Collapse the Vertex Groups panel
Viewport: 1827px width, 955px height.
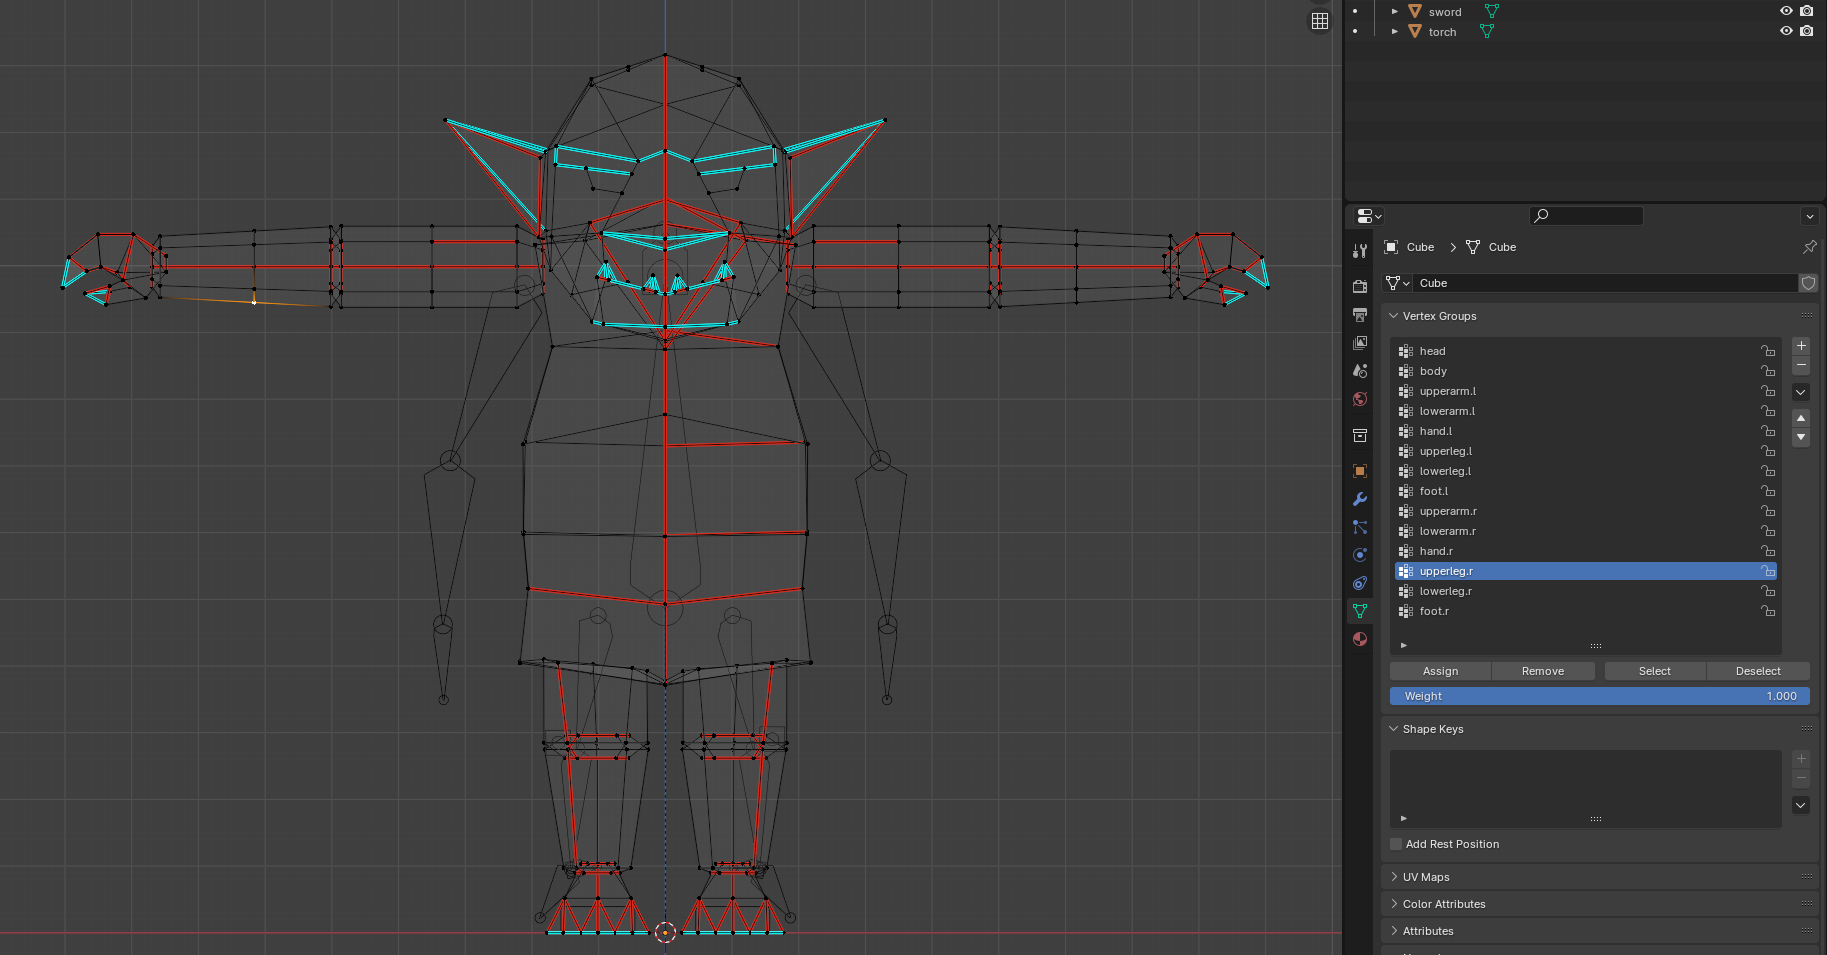(1394, 316)
